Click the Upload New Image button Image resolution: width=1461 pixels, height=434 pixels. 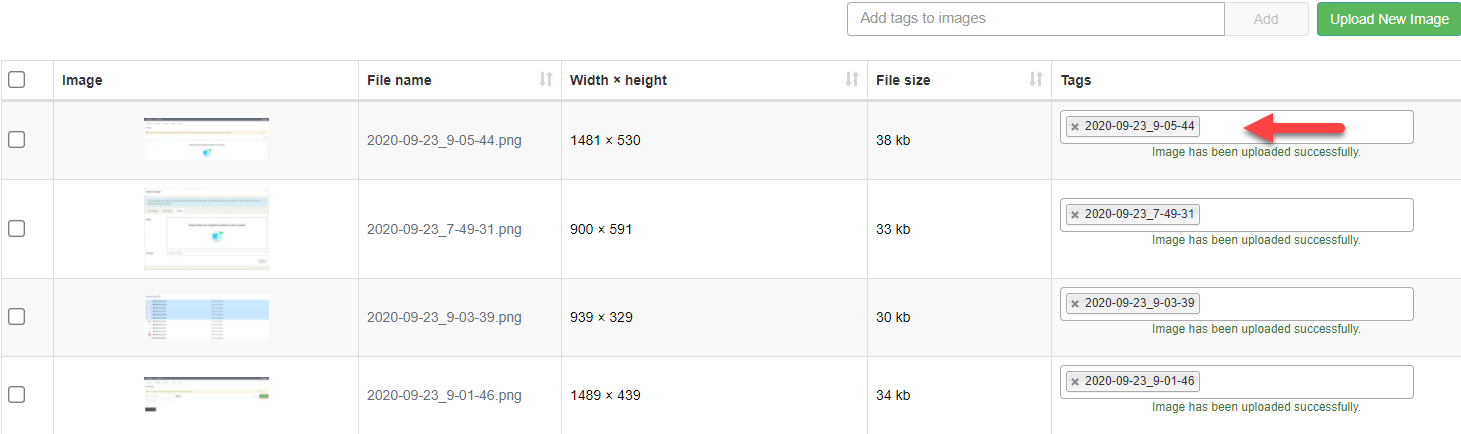tap(1389, 19)
